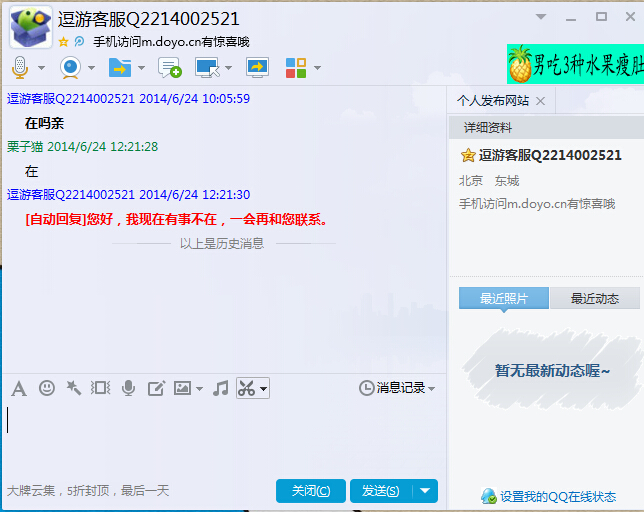Send a window shake nudge

(x=101, y=388)
